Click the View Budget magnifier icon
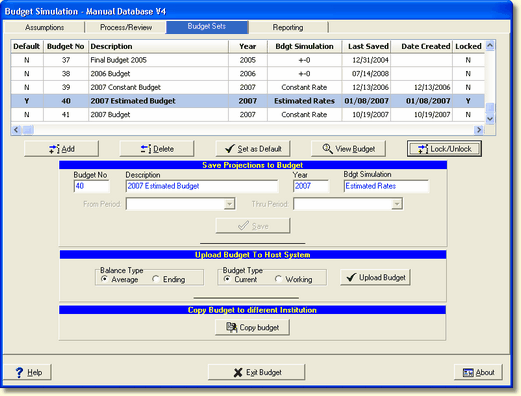521x396 pixels. tap(327, 149)
